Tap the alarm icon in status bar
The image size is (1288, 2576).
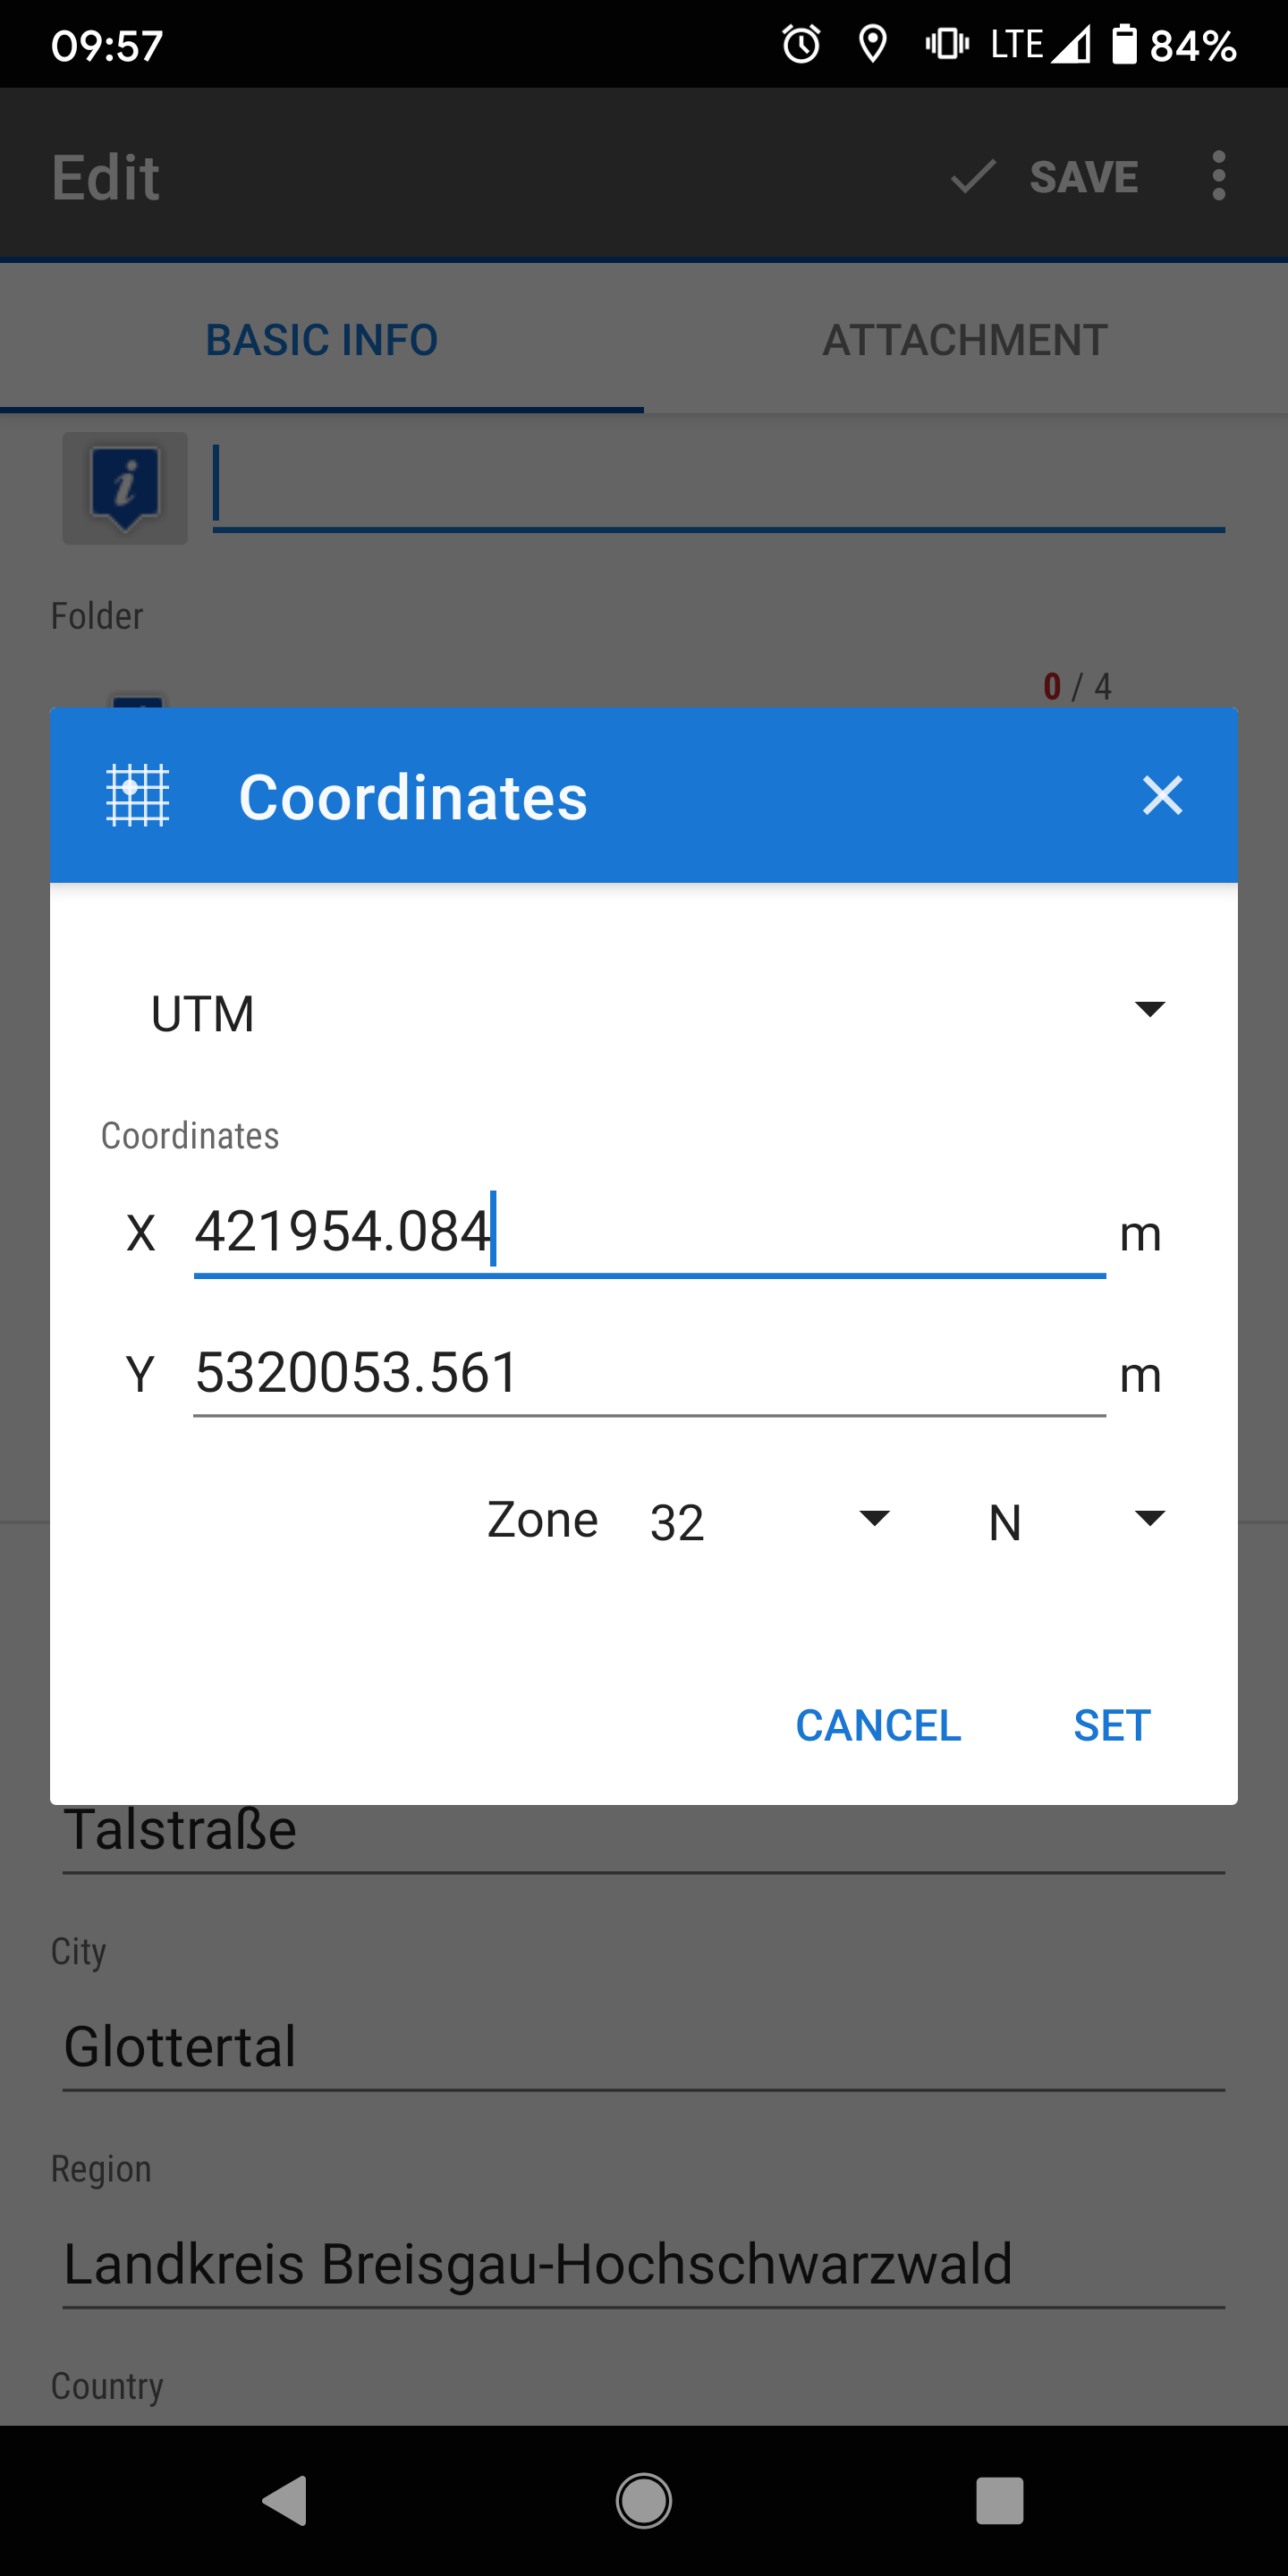pos(801,44)
